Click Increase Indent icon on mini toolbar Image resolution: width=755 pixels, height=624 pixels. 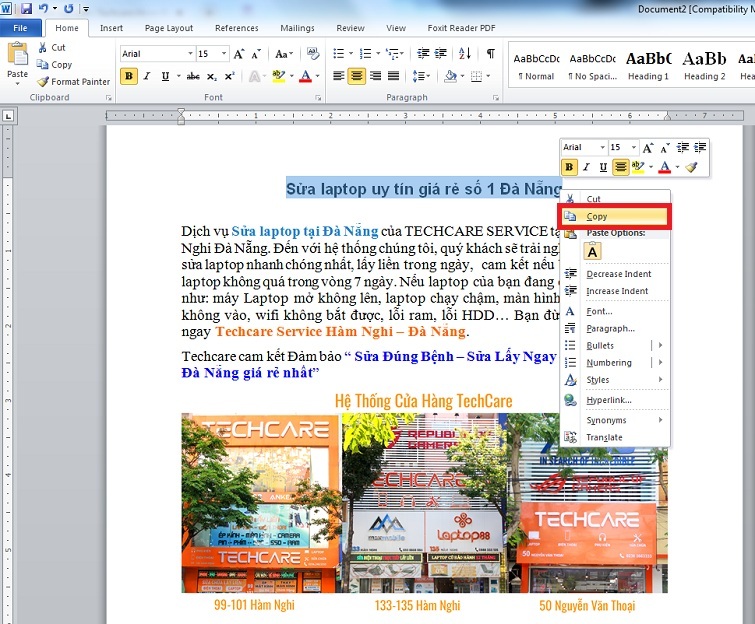[700, 147]
